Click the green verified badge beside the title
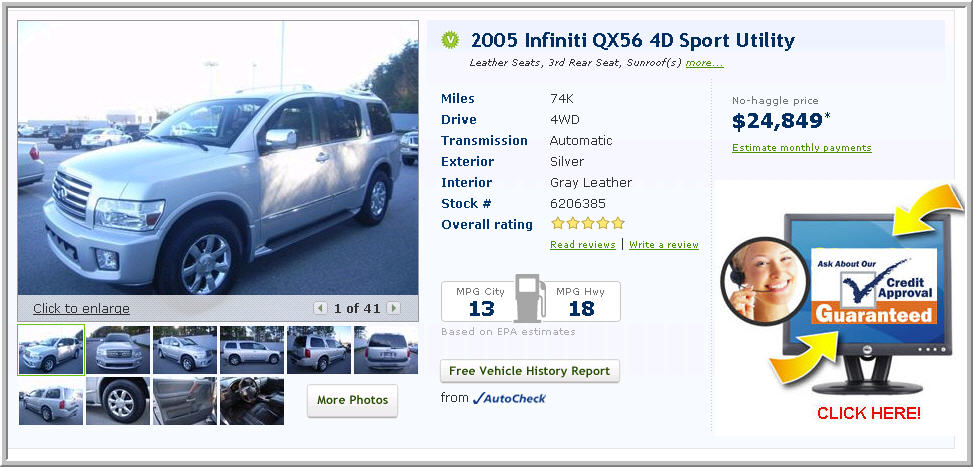The height and width of the screenshot is (467, 973). point(450,40)
